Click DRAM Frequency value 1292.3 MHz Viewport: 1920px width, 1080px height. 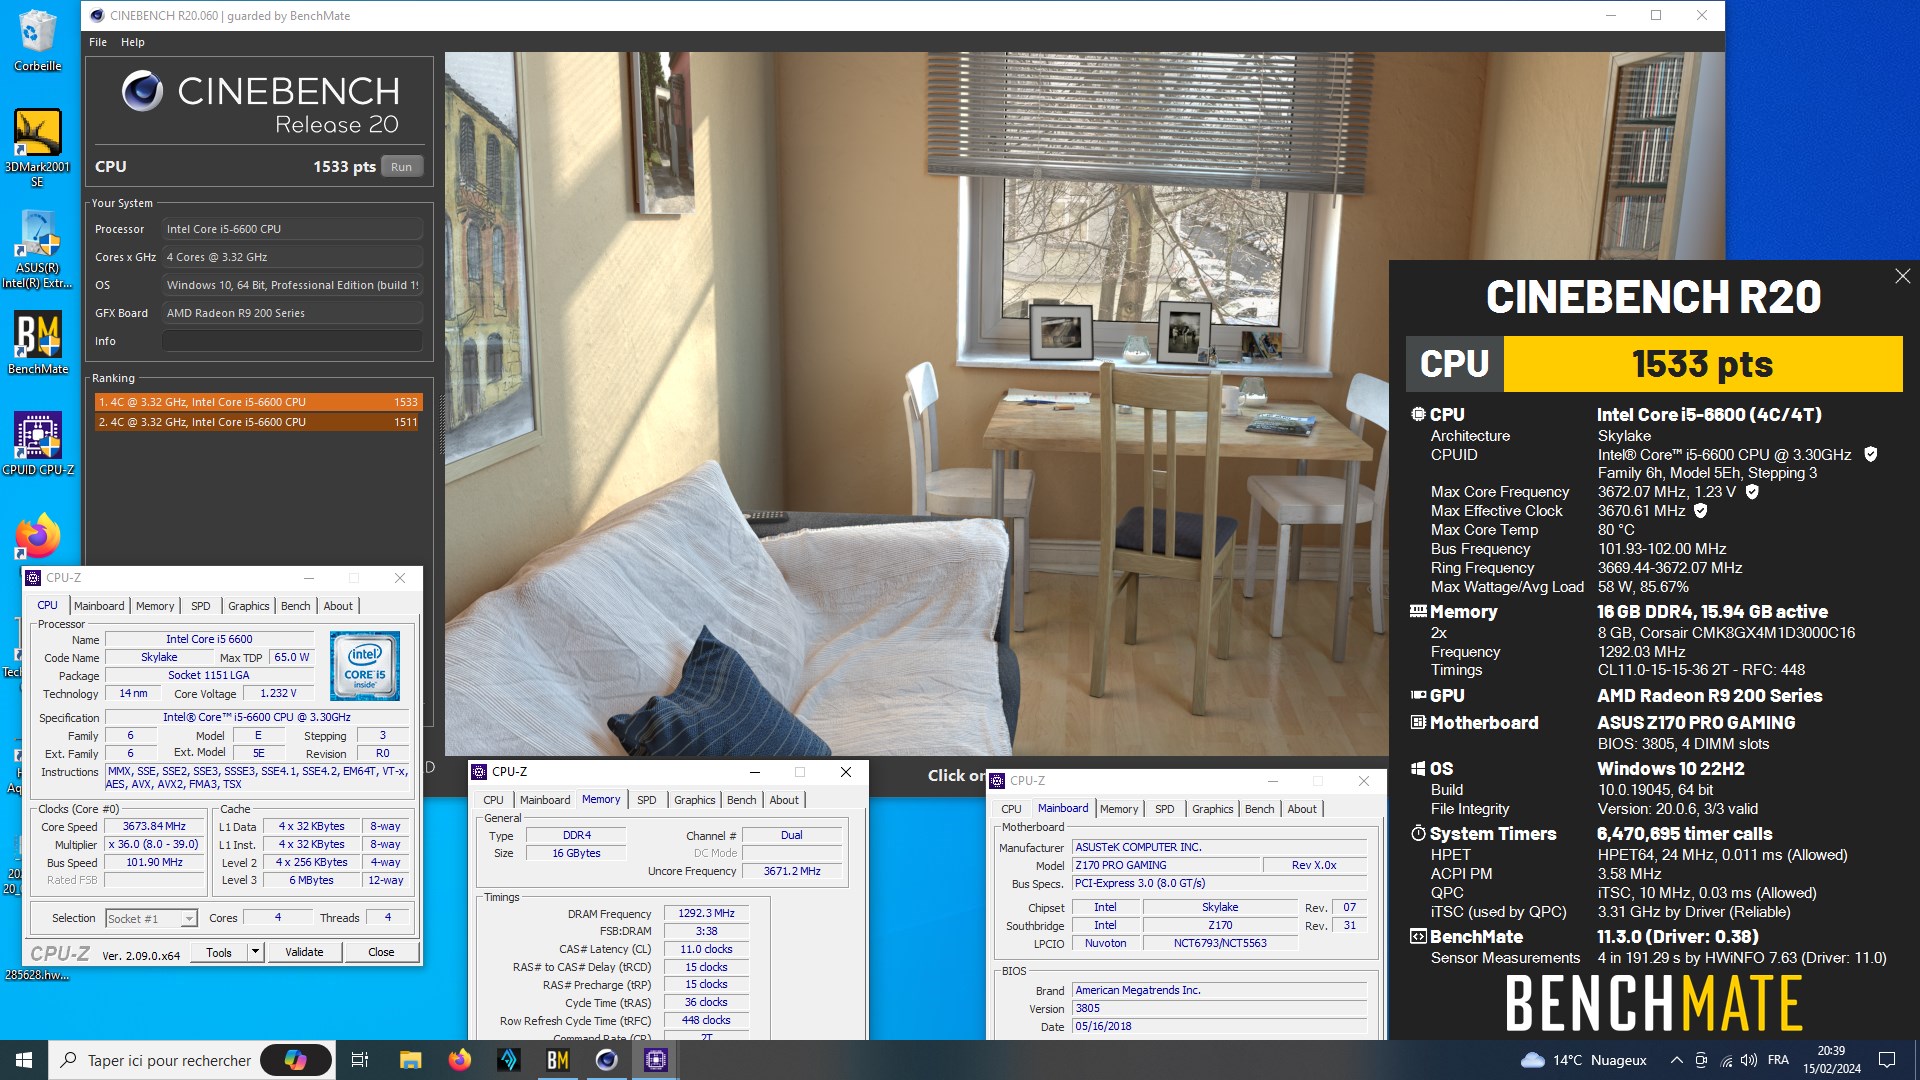(706, 913)
